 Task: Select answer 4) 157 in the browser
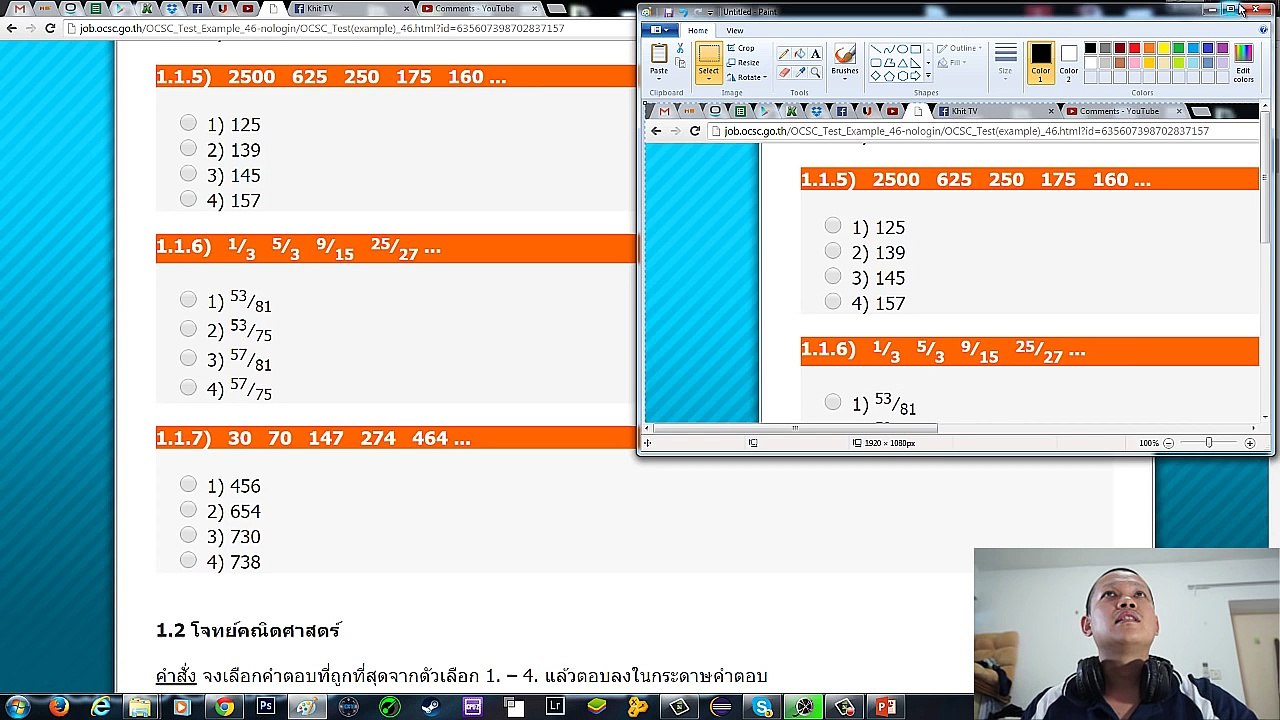click(188, 199)
